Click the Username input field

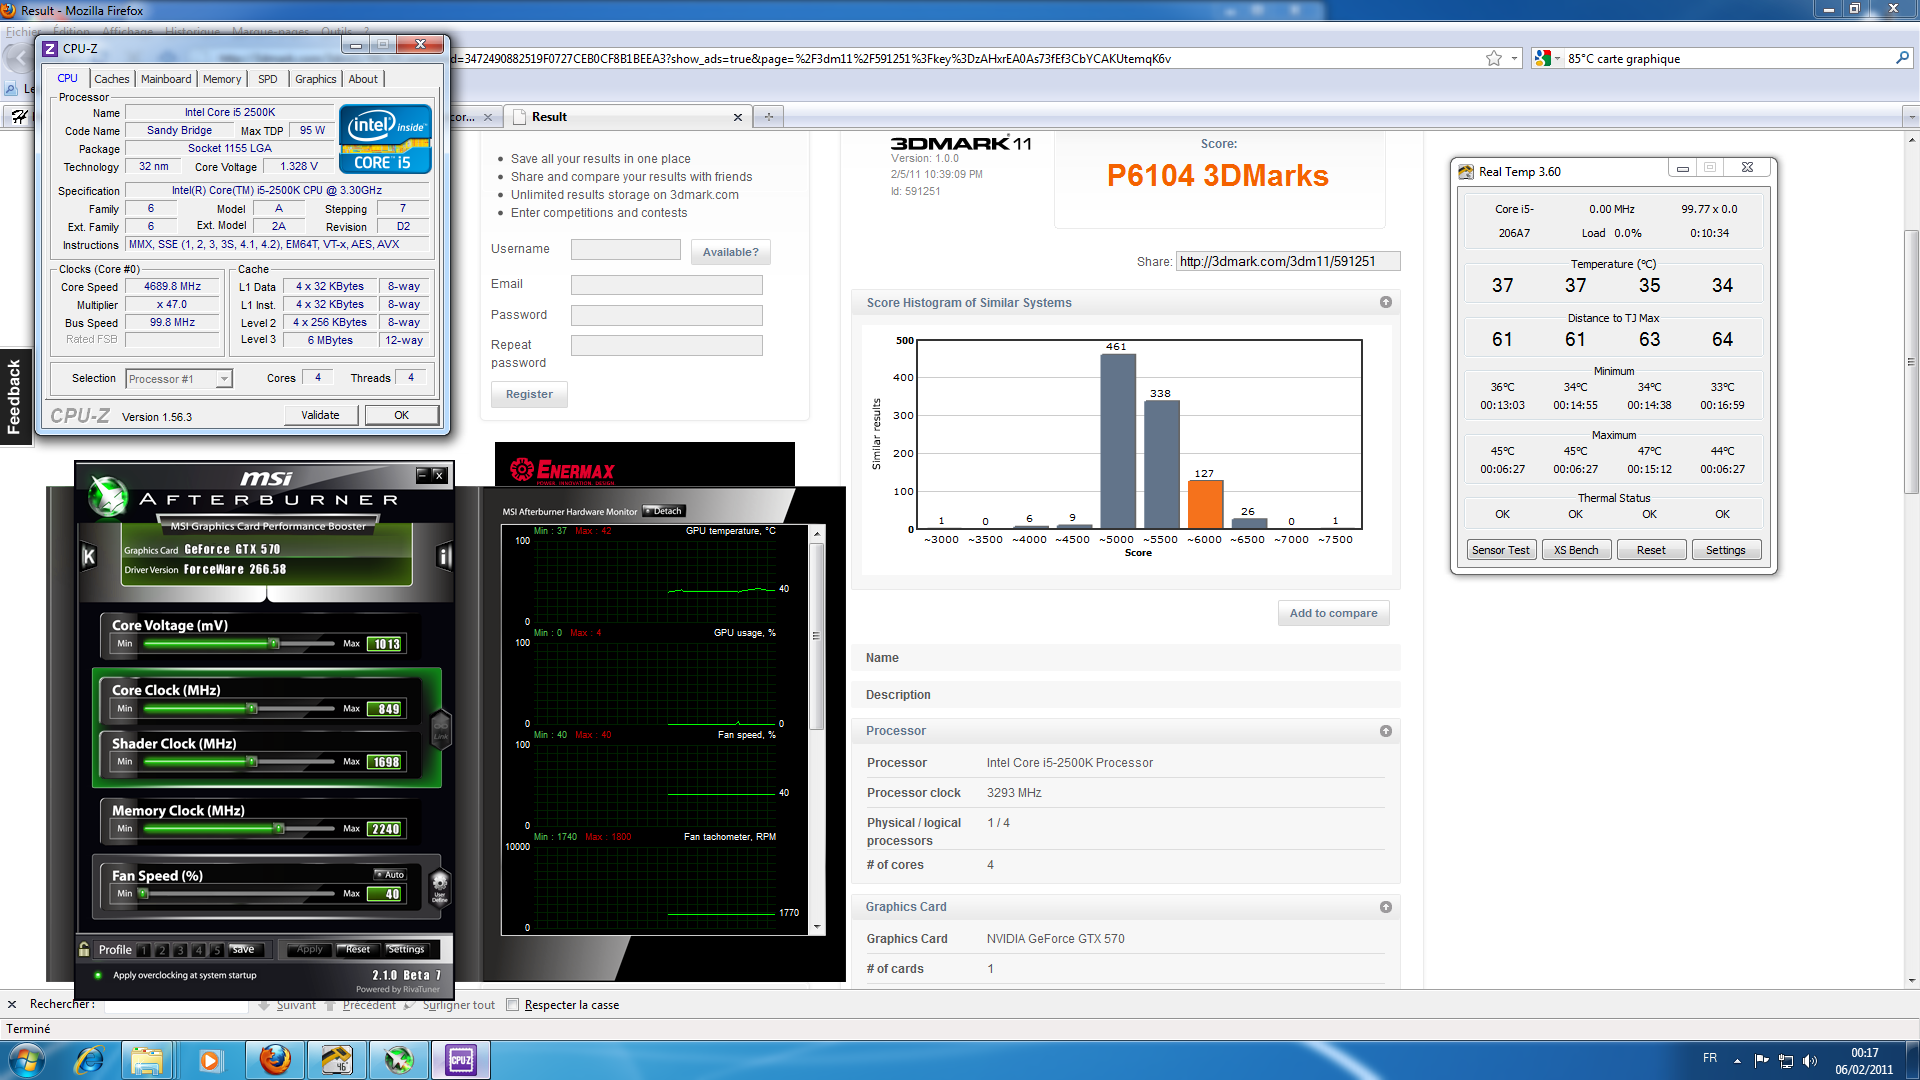625,250
